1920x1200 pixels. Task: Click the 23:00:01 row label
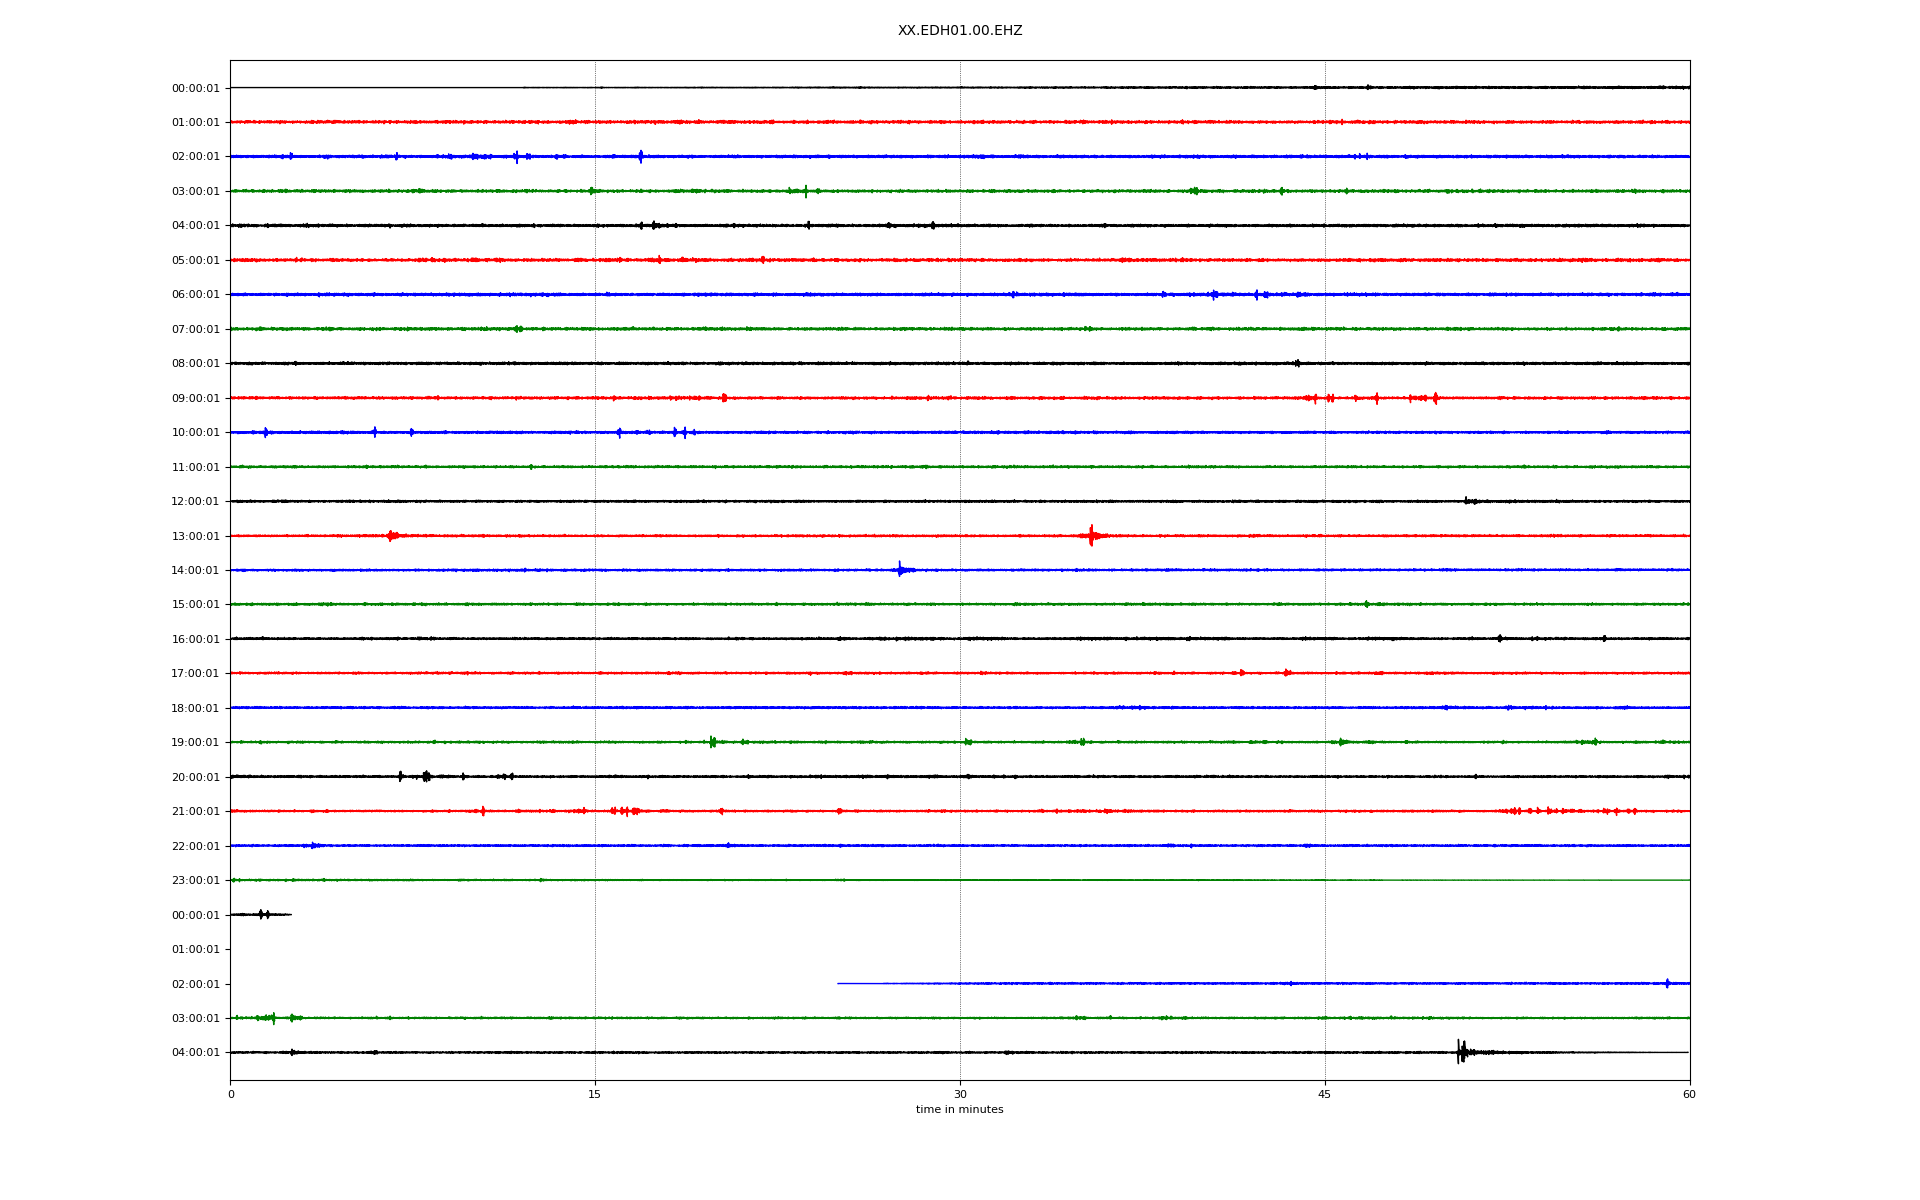coord(195,881)
